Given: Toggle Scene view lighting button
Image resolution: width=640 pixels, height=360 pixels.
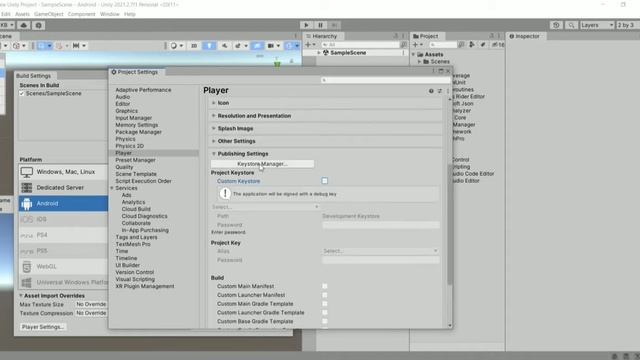Looking at the screenshot, I should tap(209, 46).
